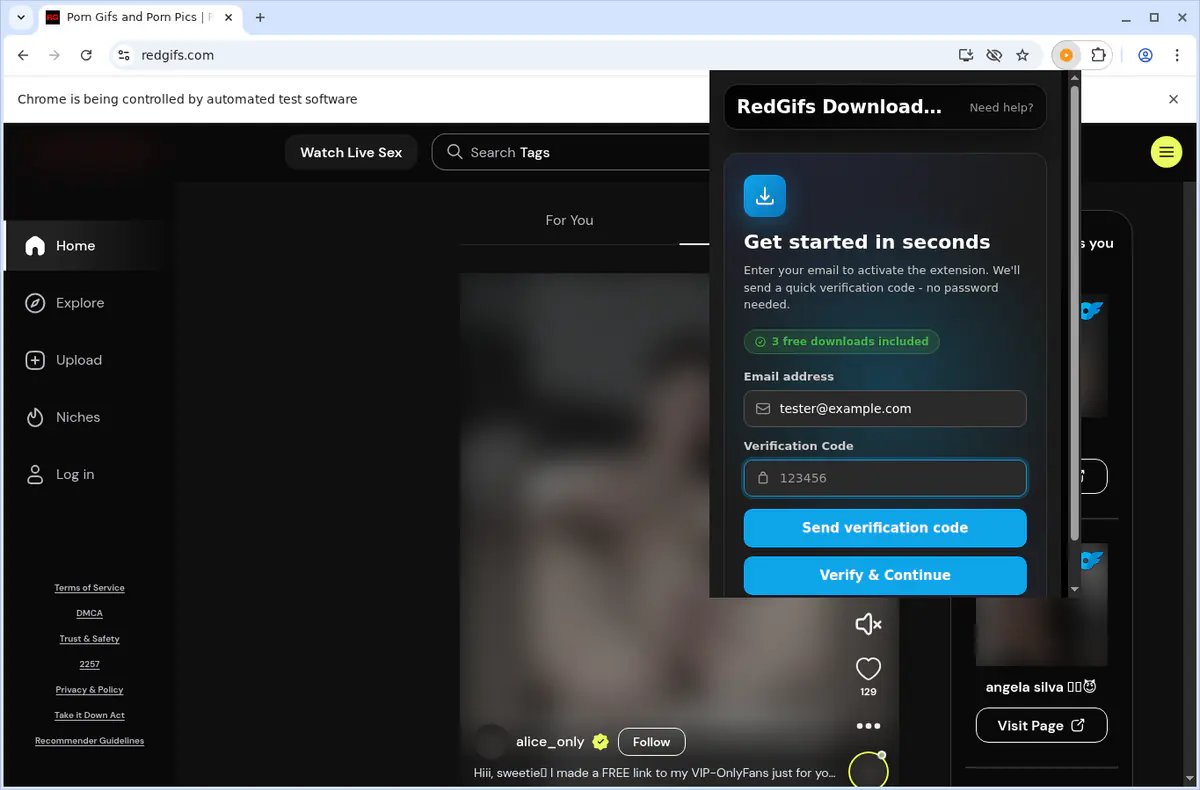Viewport: 1200px width, 790px height.
Task: Open the Recommender Guidelines link
Action: 89,741
